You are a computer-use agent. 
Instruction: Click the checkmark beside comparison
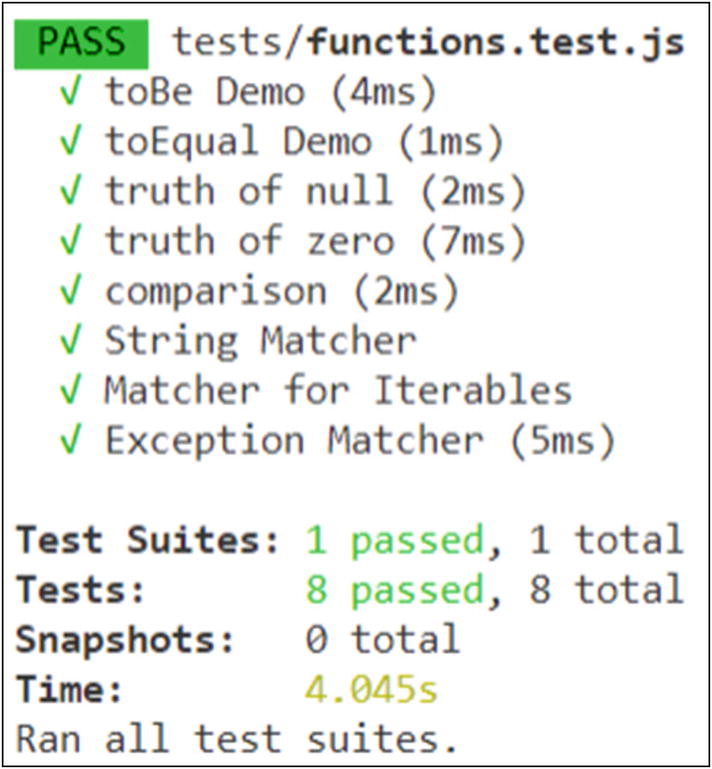click(69, 291)
